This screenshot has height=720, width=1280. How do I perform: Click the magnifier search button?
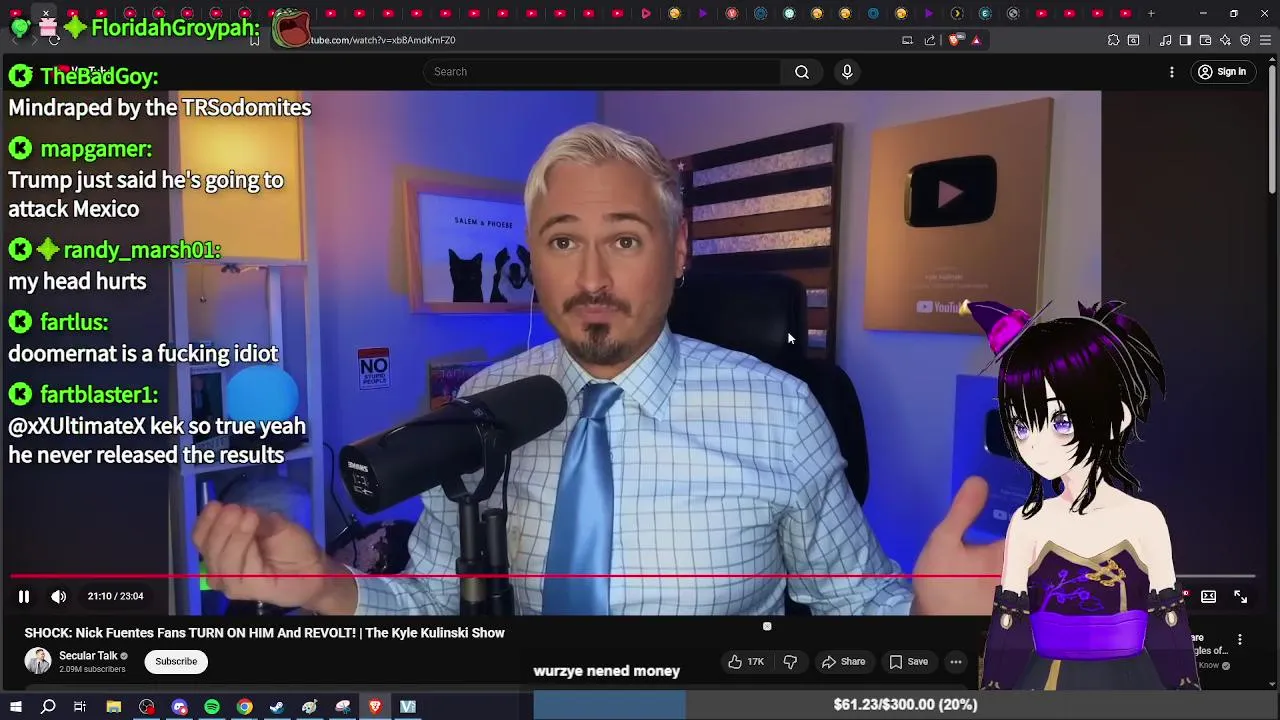[802, 72]
